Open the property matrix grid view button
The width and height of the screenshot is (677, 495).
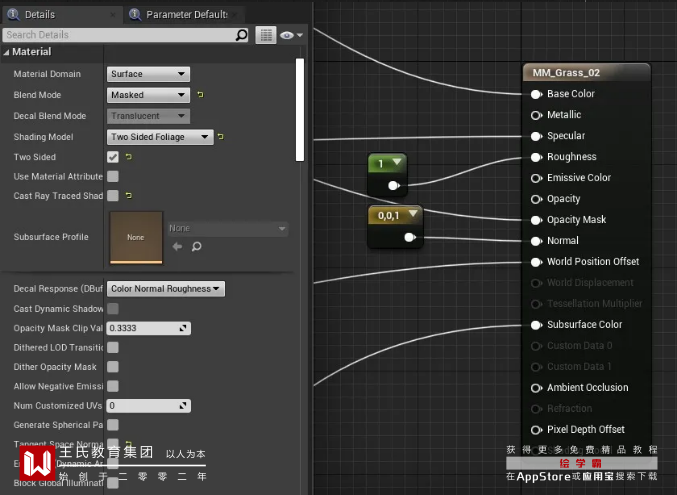[x=266, y=35]
